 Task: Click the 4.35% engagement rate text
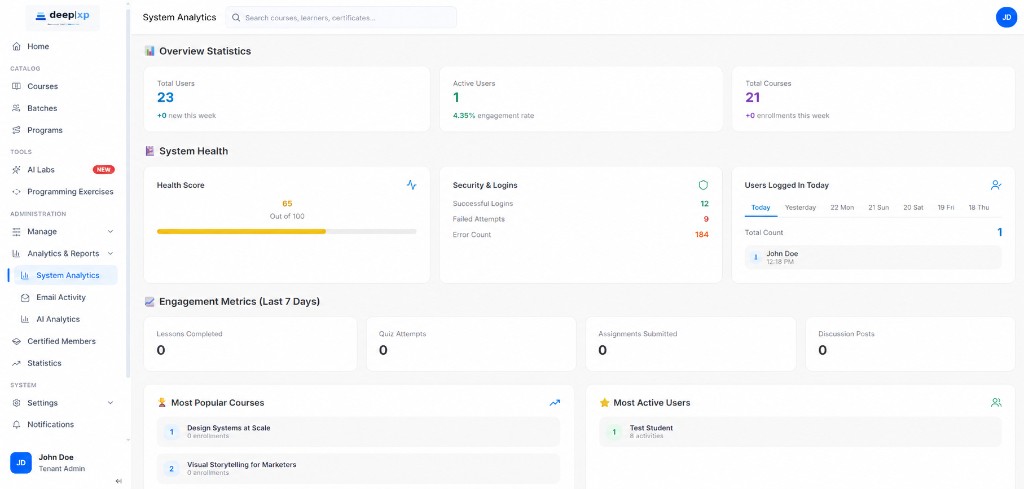[493, 116]
